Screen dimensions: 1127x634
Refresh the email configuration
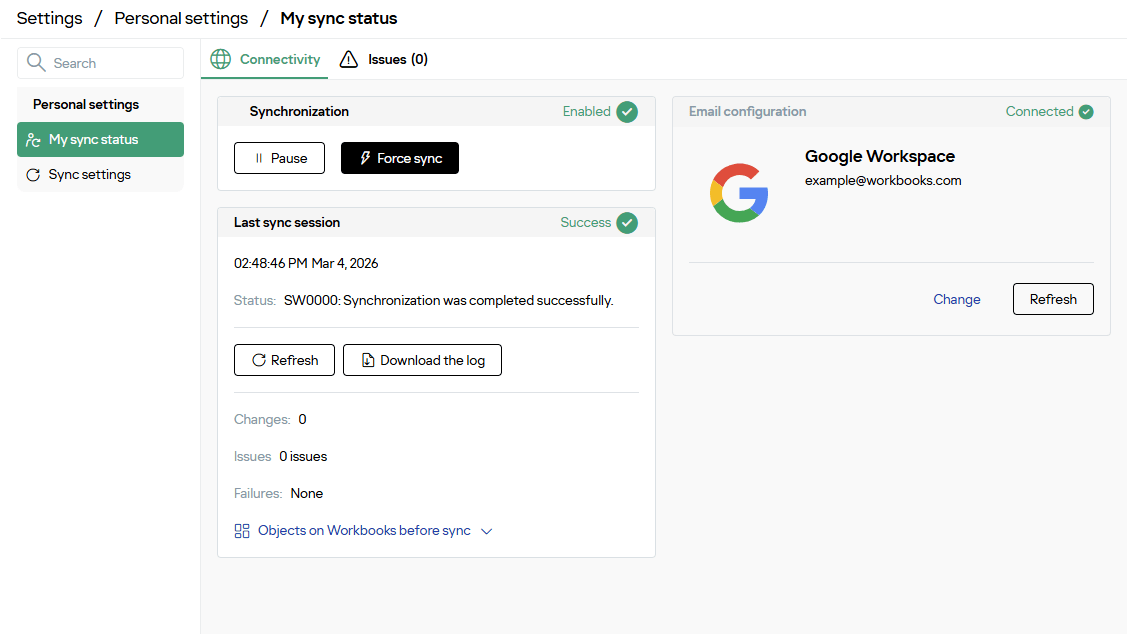click(x=1053, y=299)
